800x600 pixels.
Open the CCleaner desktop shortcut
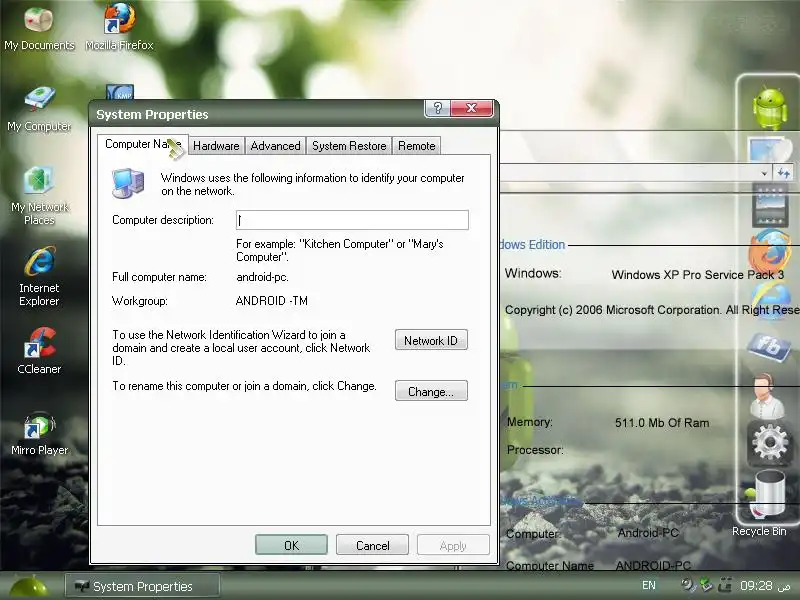coord(39,351)
